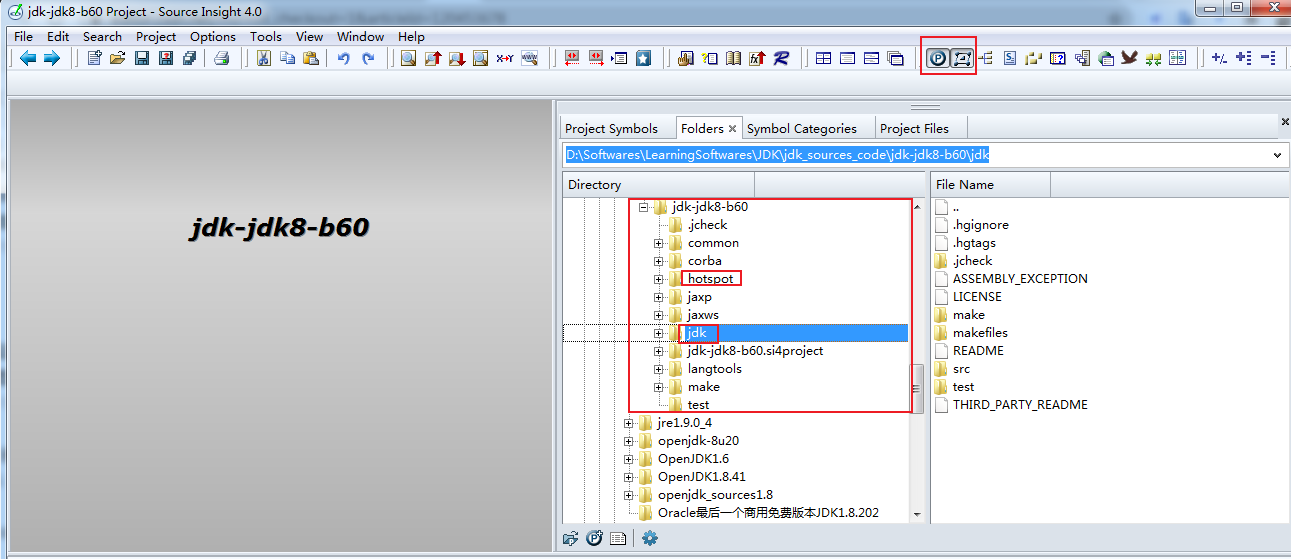Click the Tile windows grid icon

point(824,58)
